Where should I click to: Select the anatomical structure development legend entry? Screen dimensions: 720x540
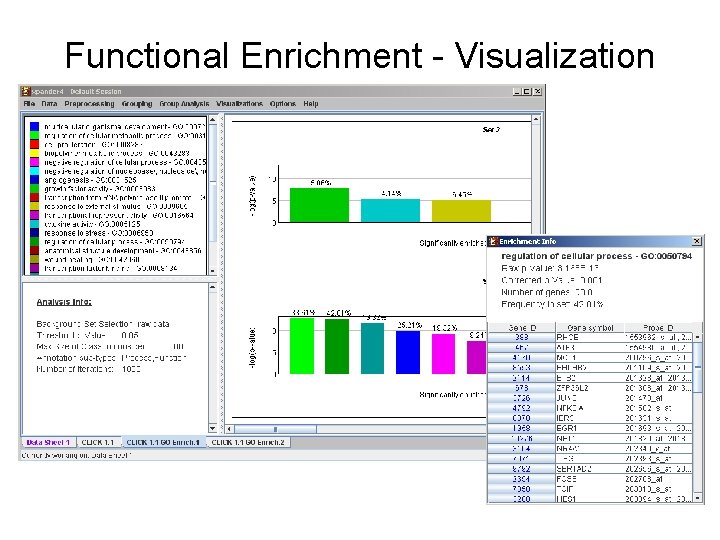[123, 251]
